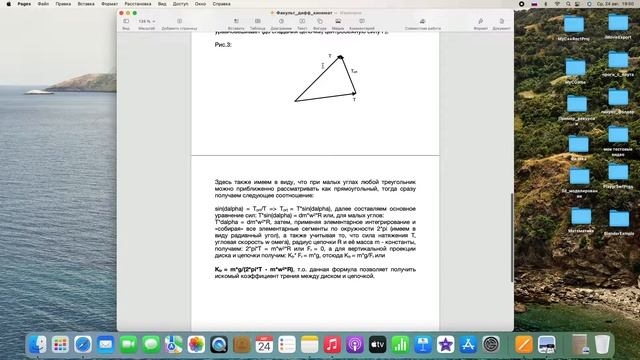The width and height of the screenshot is (640, 360).
Task: Switch to Pages icon in the Dock
Action: 524,344
